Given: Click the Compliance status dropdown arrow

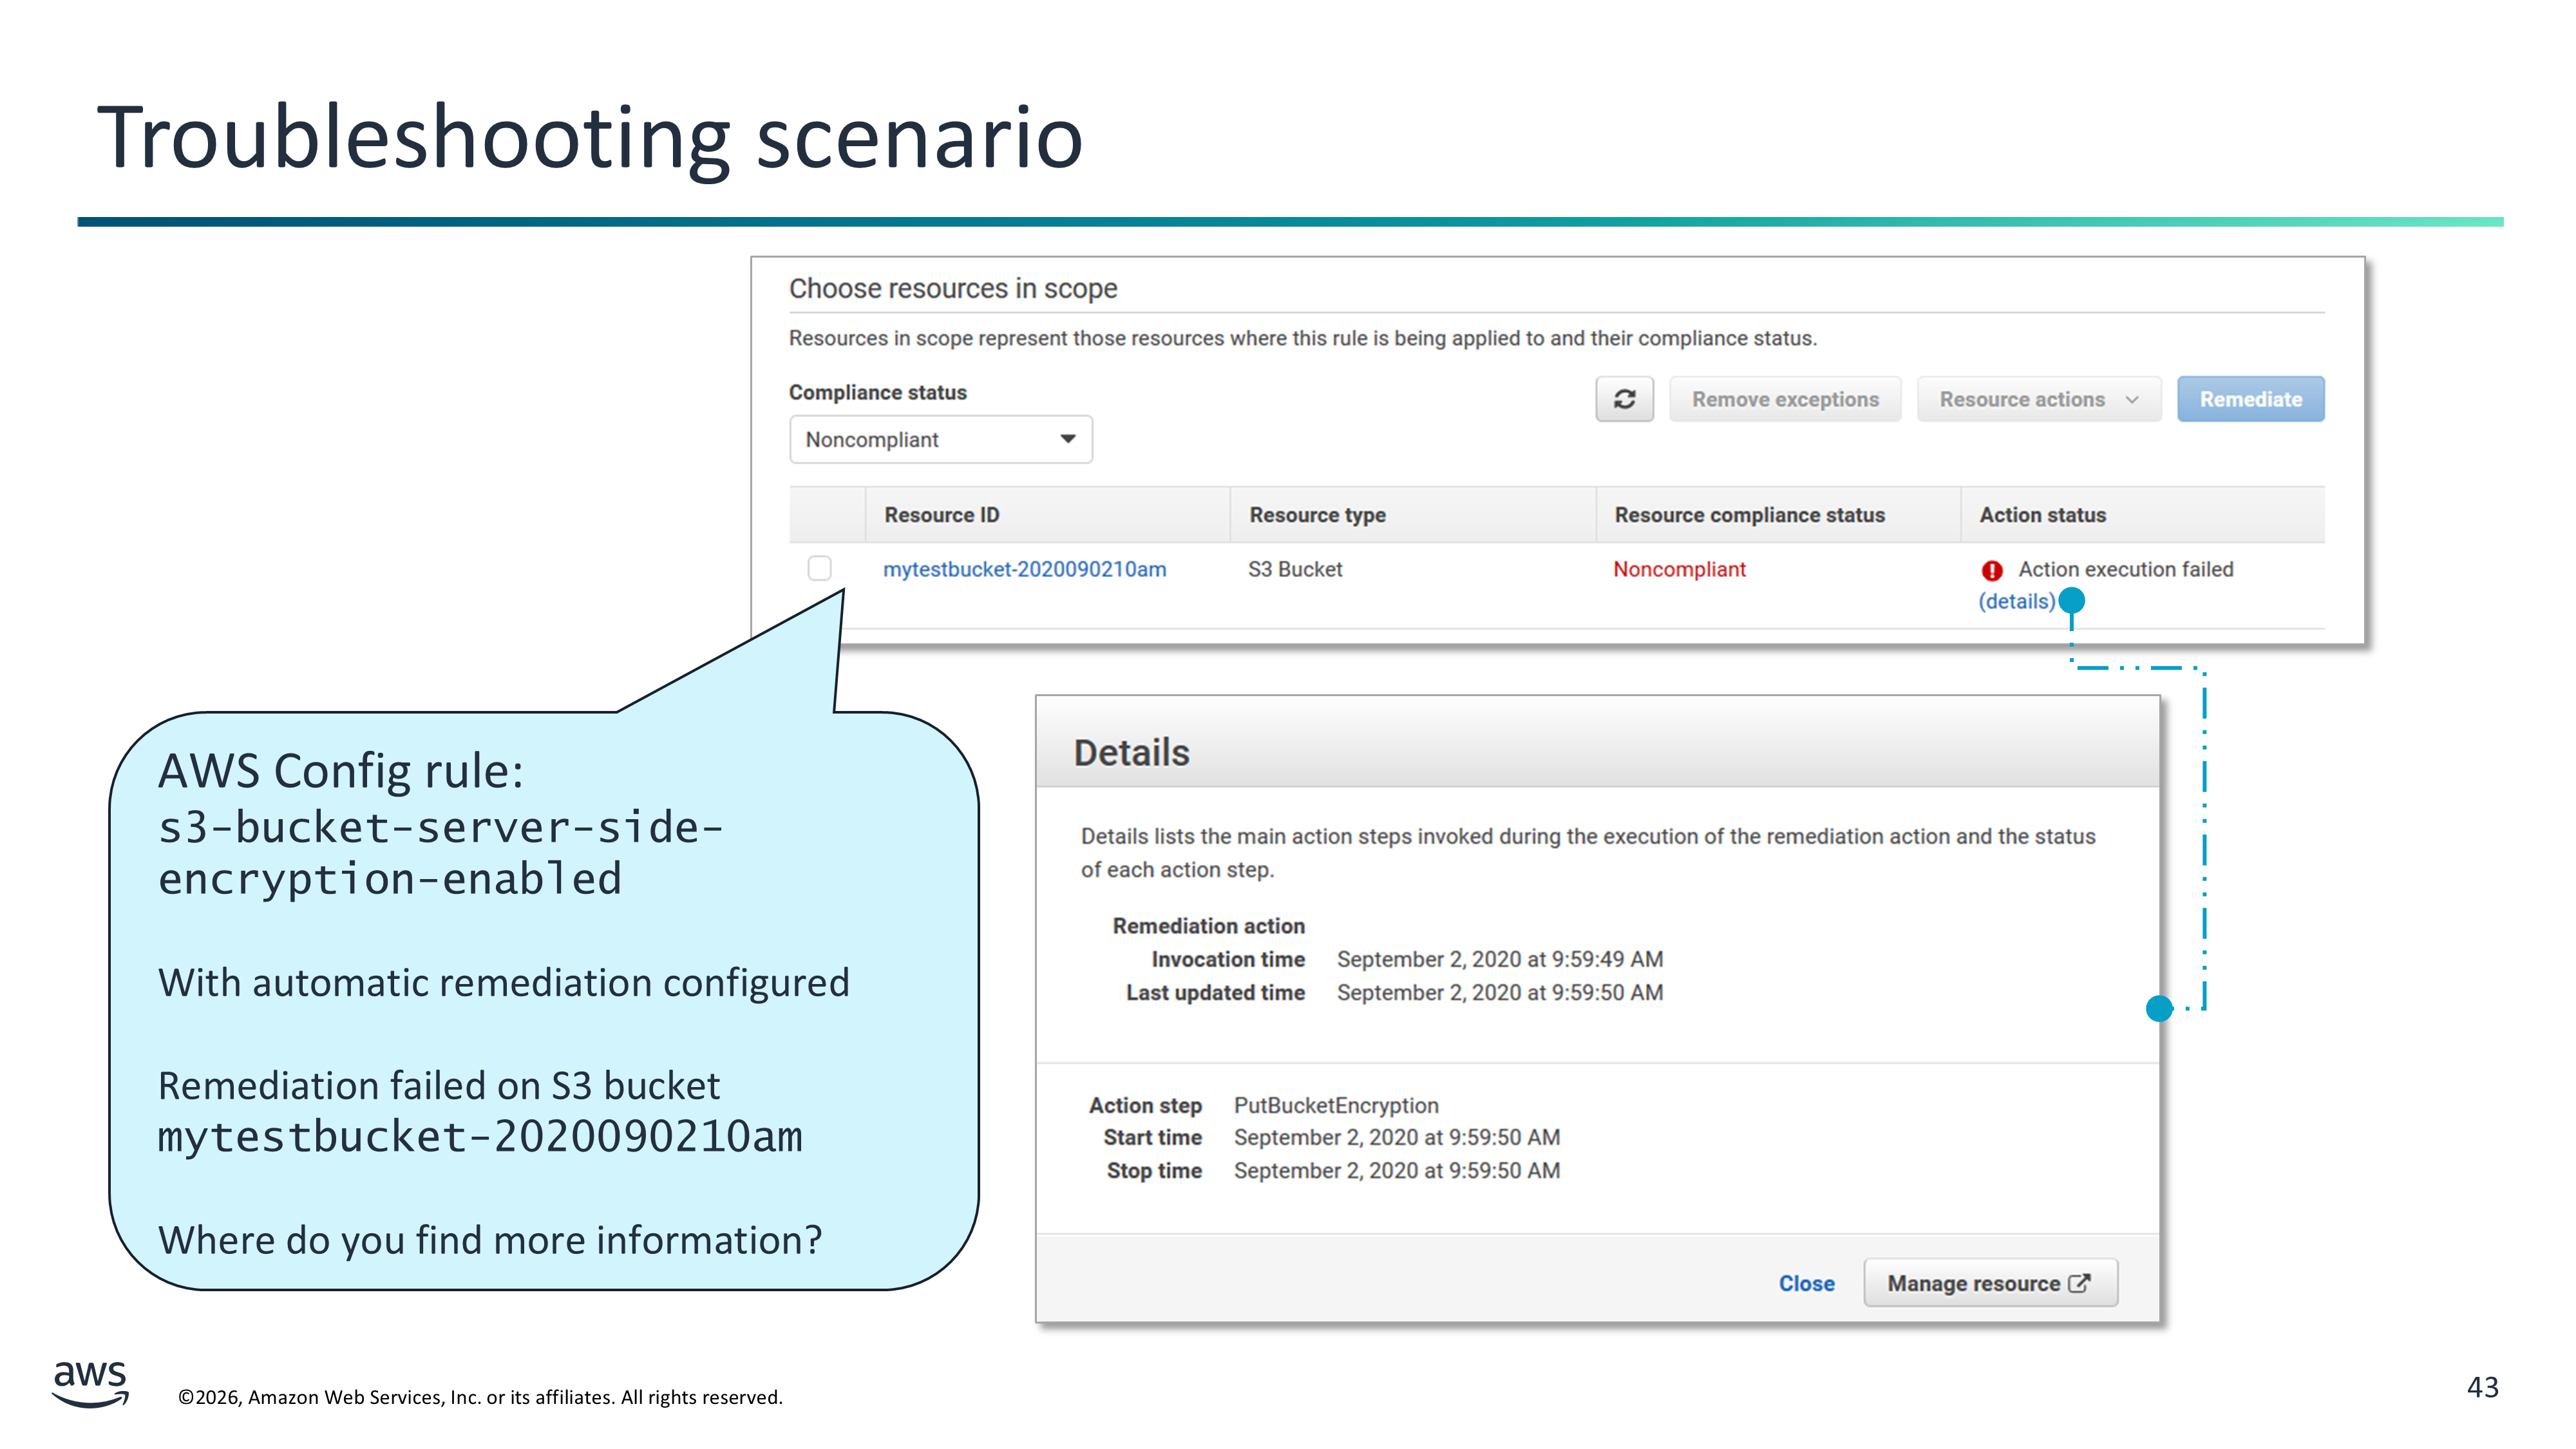Looking at the screenshot, I should [1068, 440].
